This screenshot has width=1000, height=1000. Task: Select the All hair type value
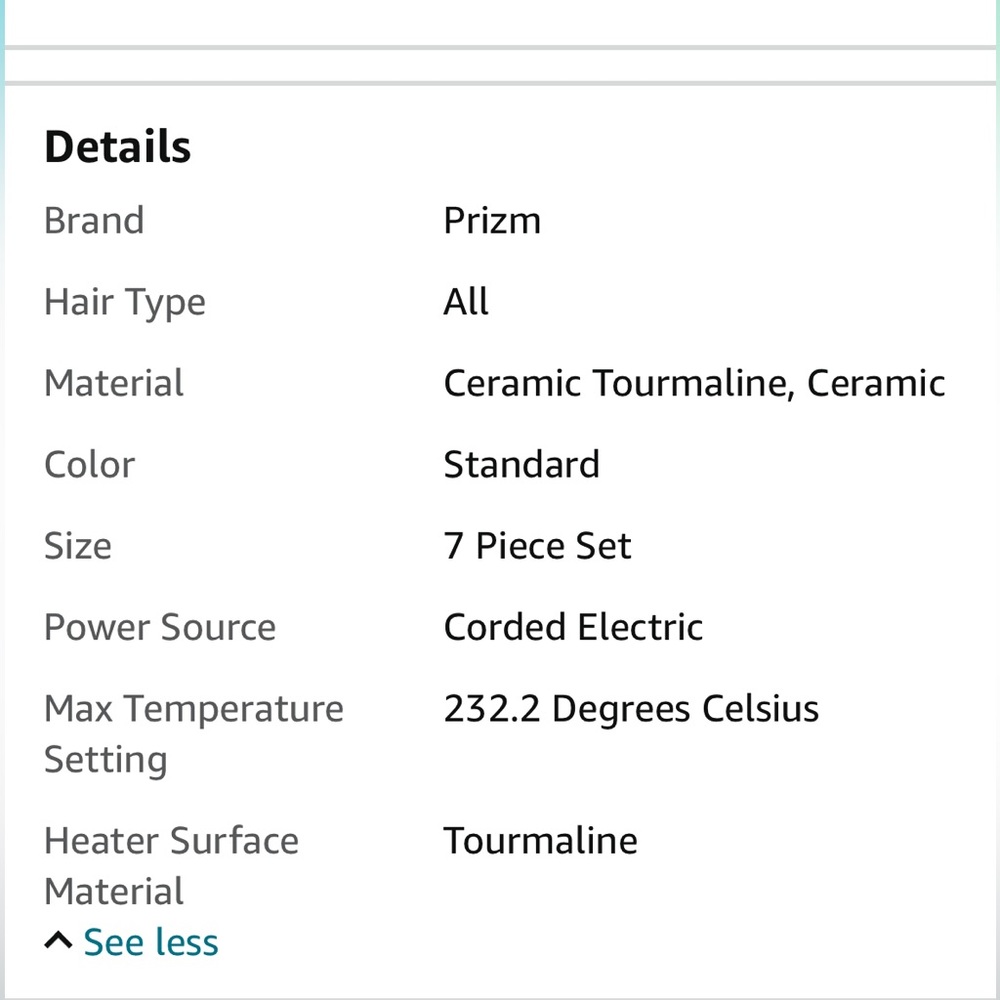466,301
